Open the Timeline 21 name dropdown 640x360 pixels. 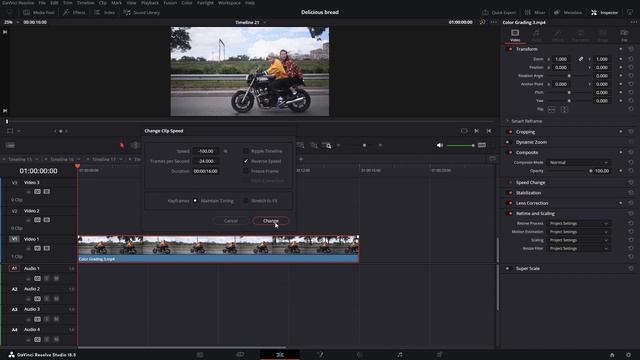coord(251,22)
